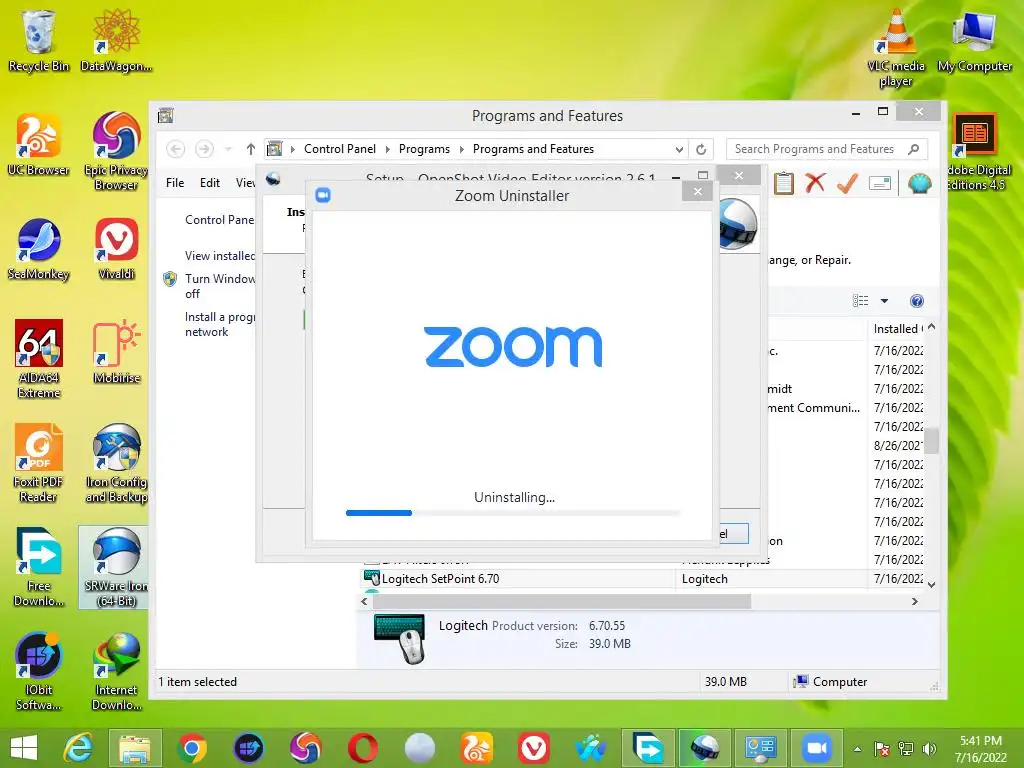Select the AIDA64 Extreme desktop icon
This screenshot has height=768, width=1024.
(x=38, y=359)
